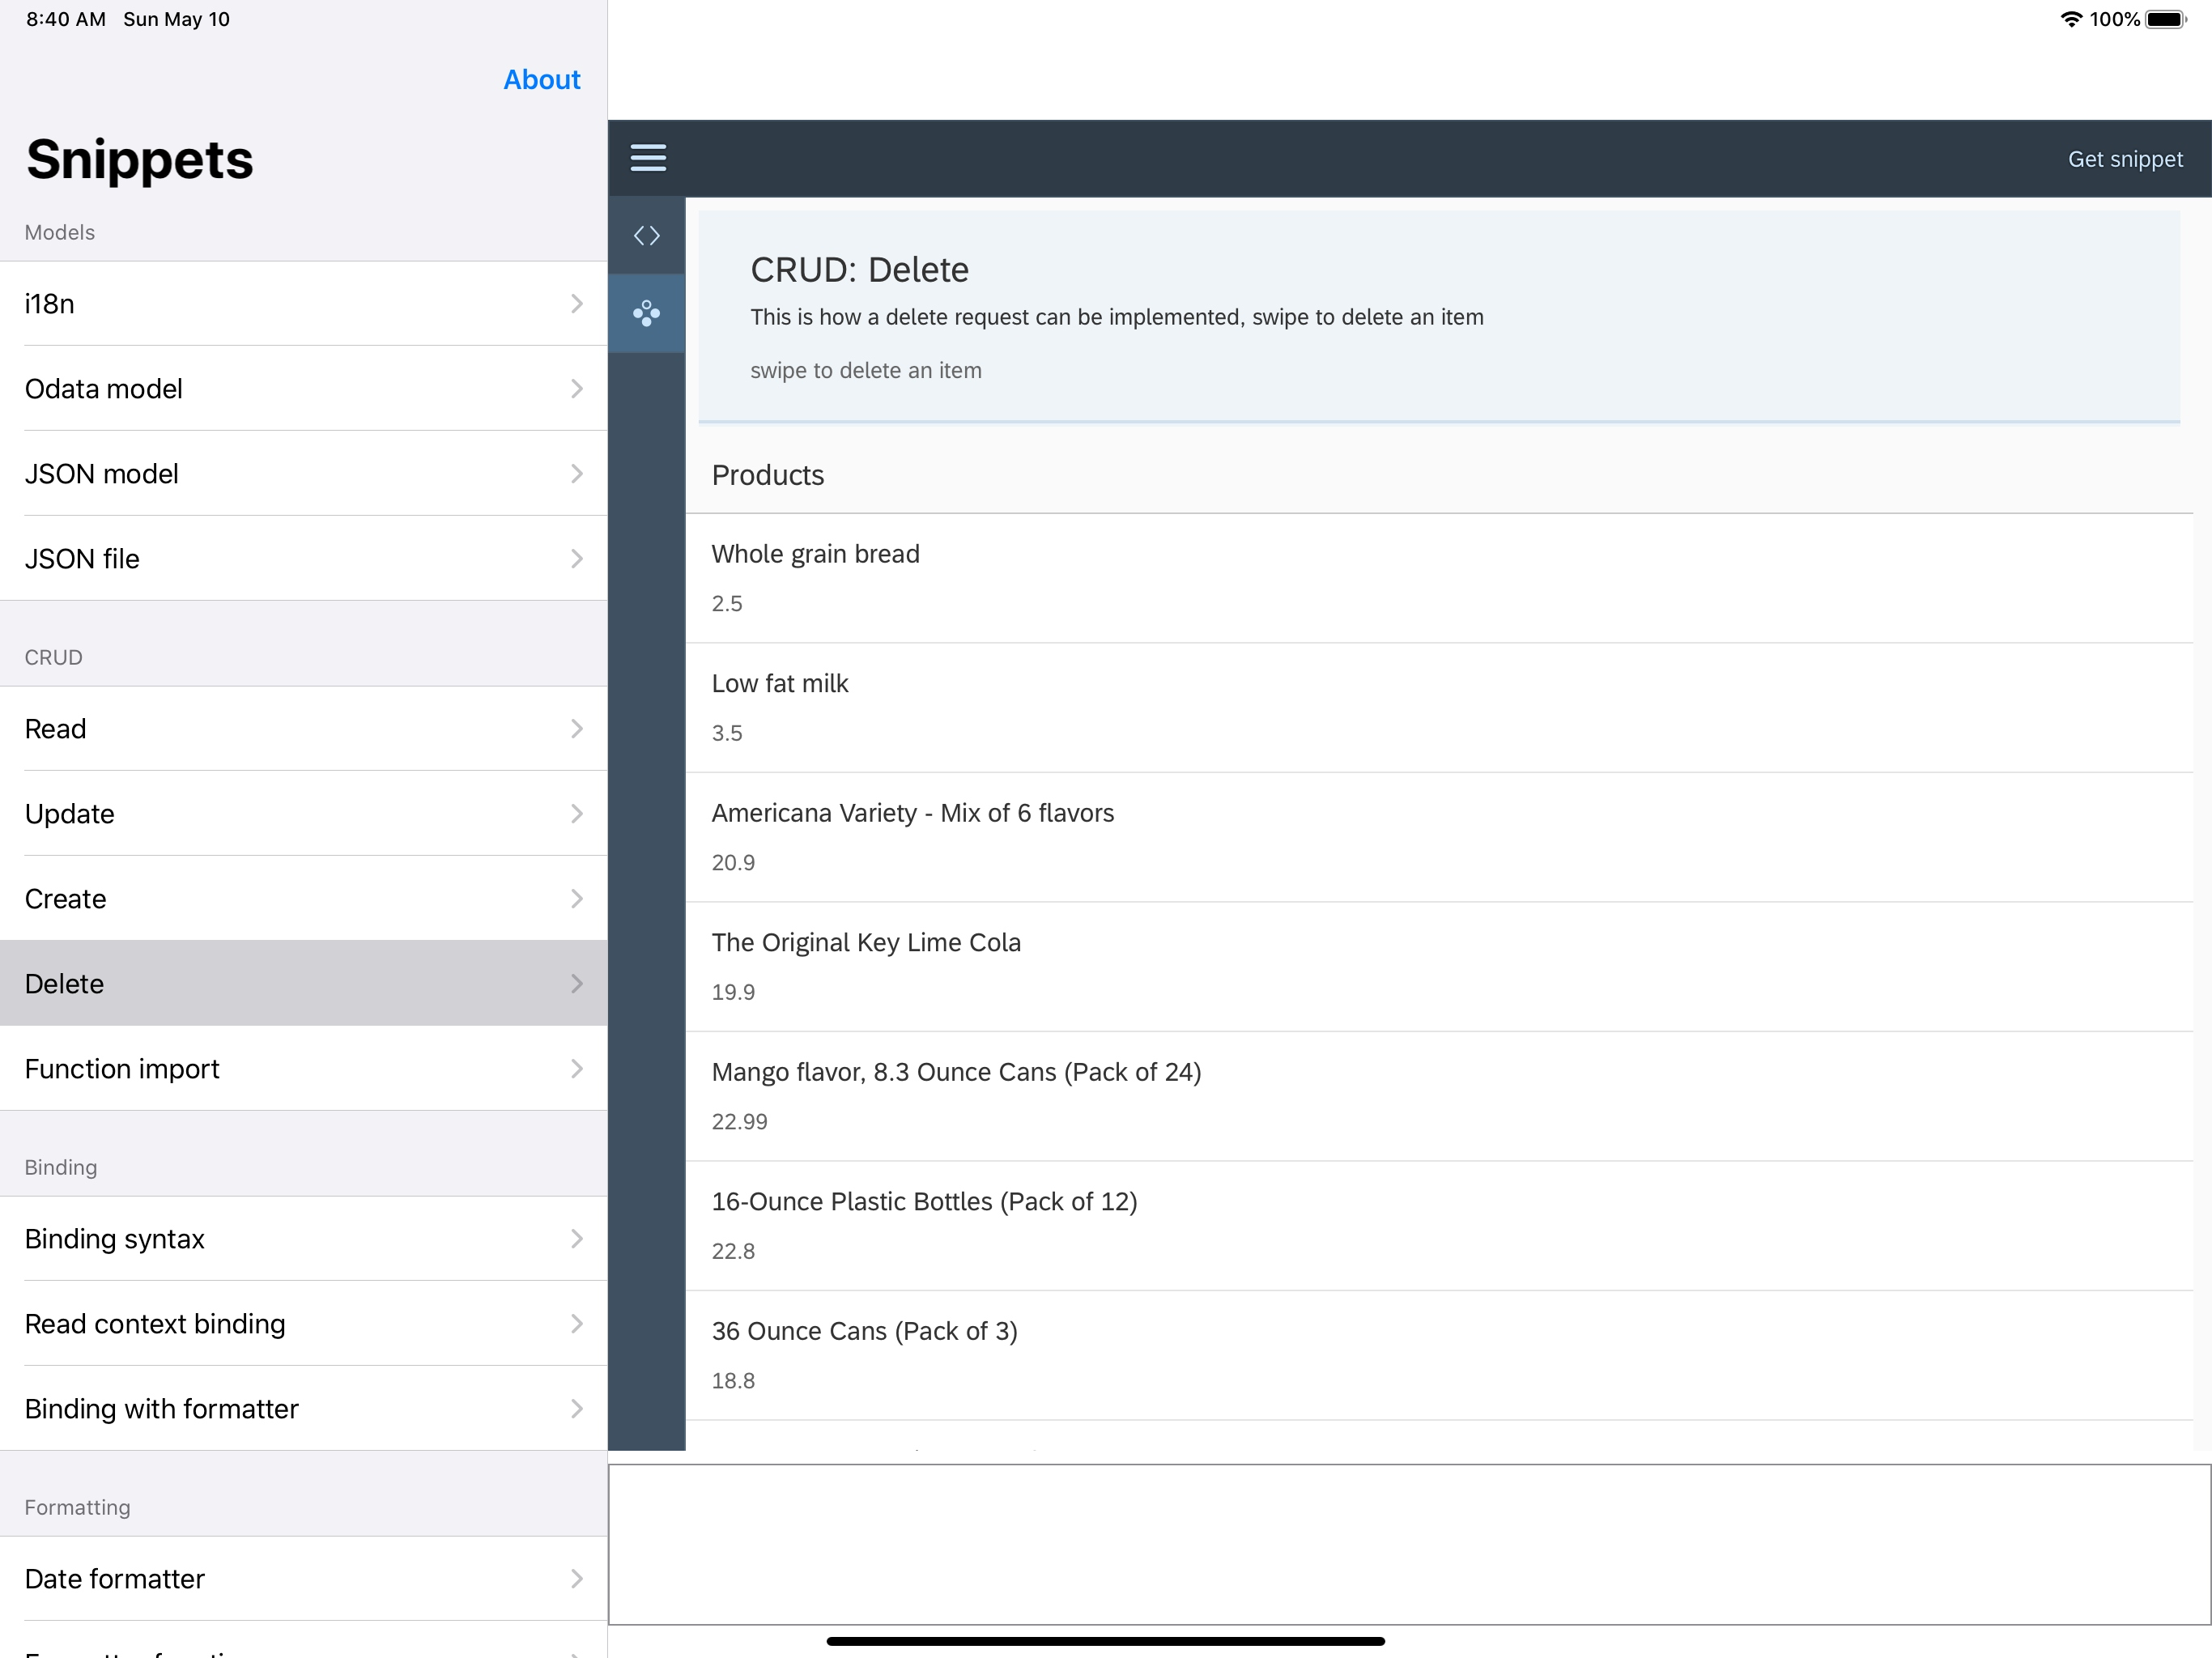The image size is (2212, 1658).
Task: Click the code view brackets icon
Action: pyautogui.click(x=647, y=236)
